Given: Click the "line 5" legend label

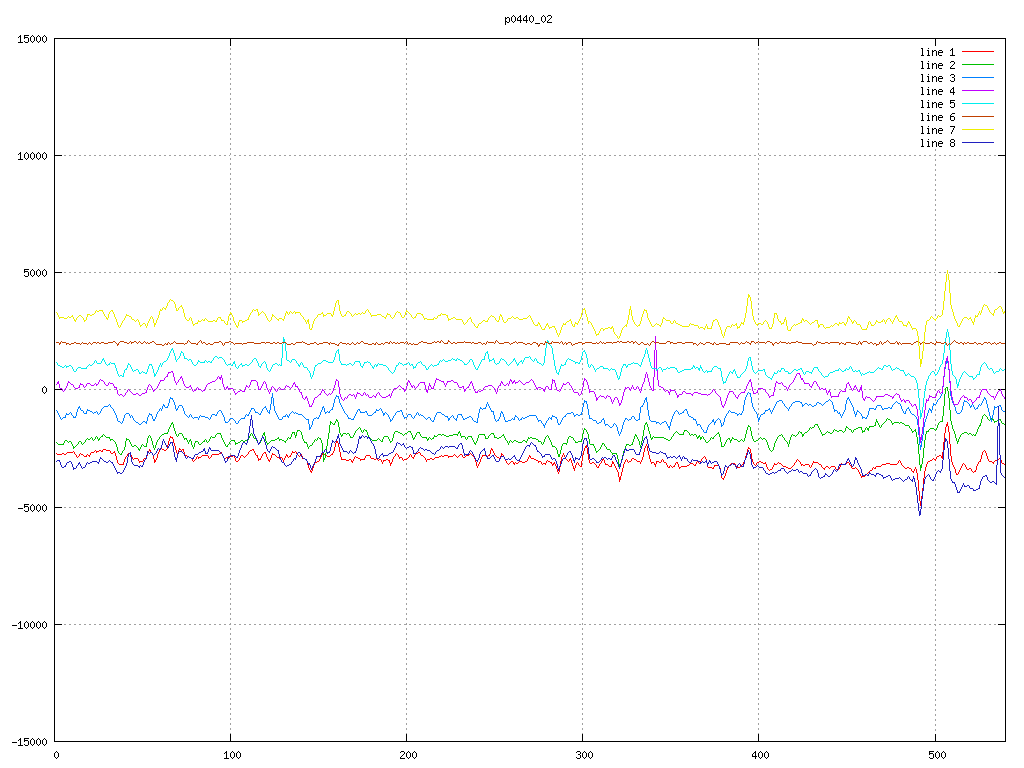Looking at the screenshot, I should 937,104.
